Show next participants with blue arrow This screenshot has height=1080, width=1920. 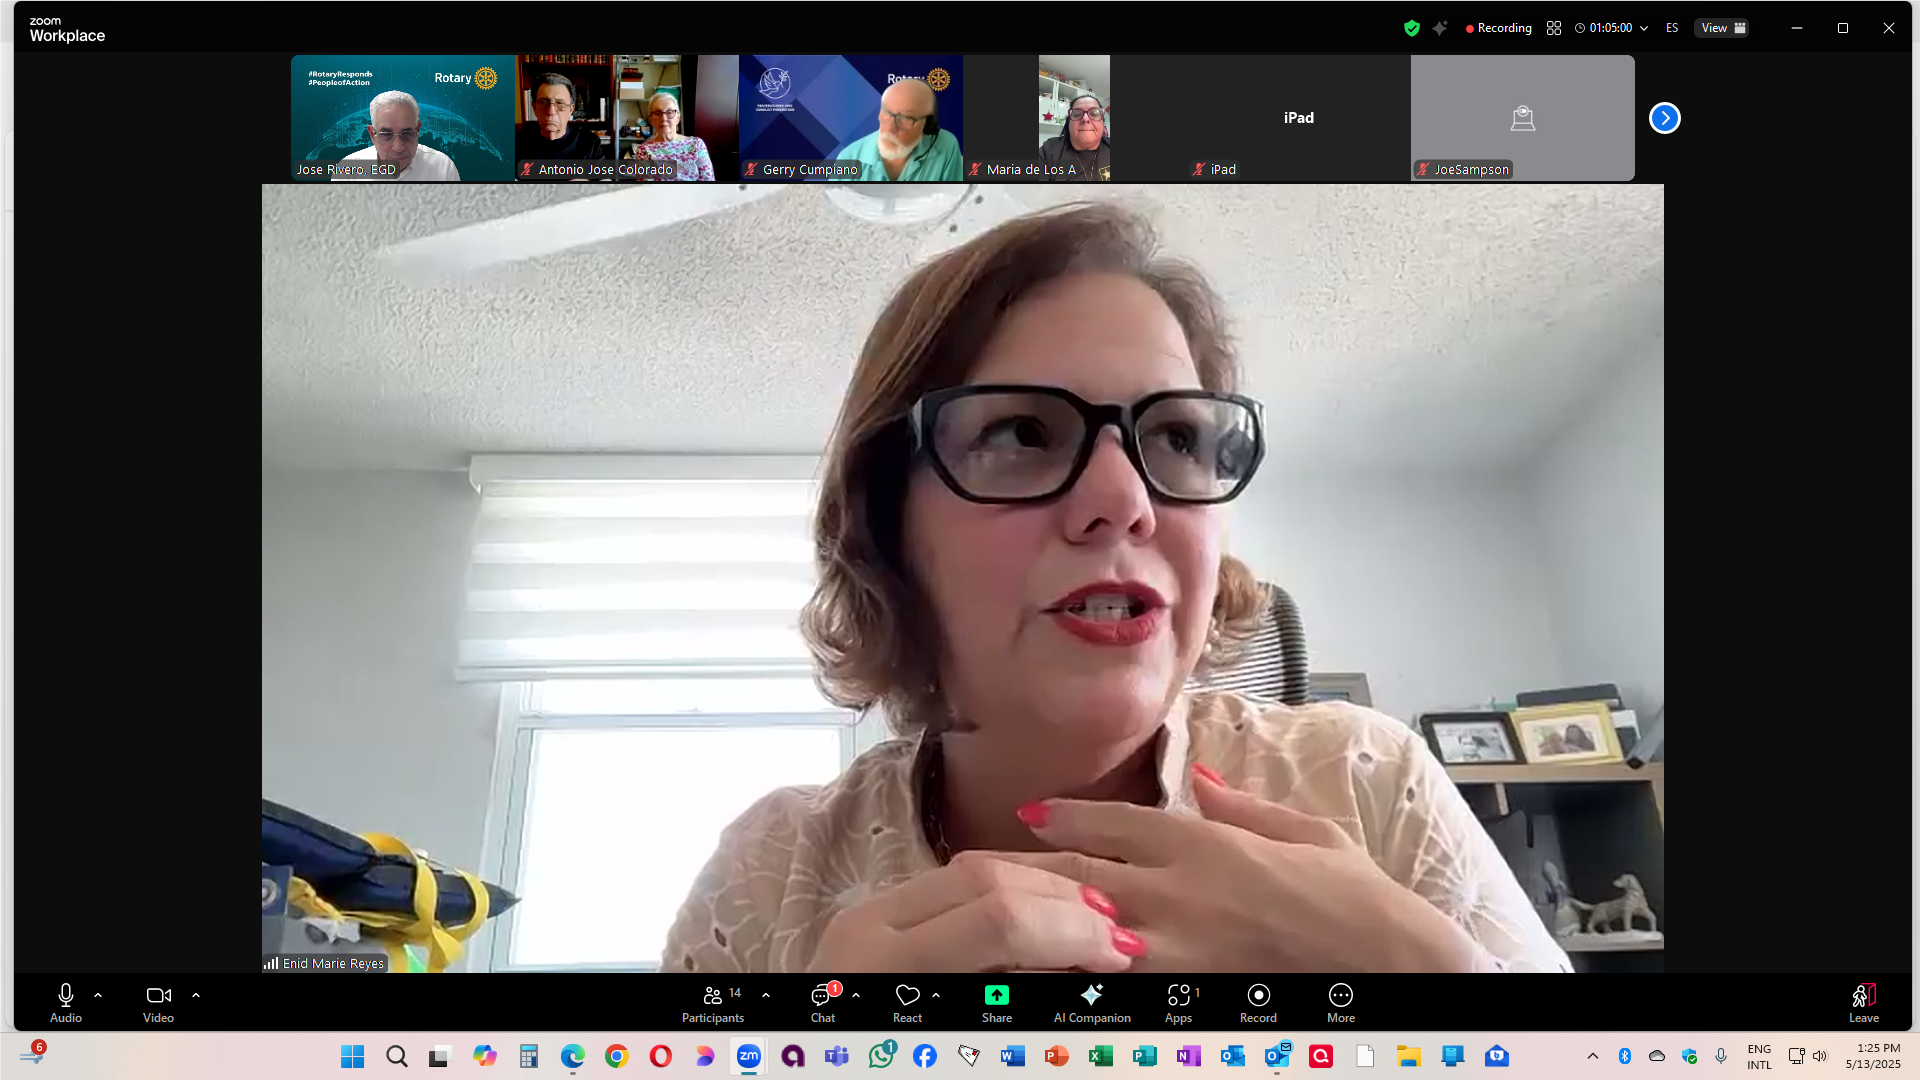[1664, 118]
